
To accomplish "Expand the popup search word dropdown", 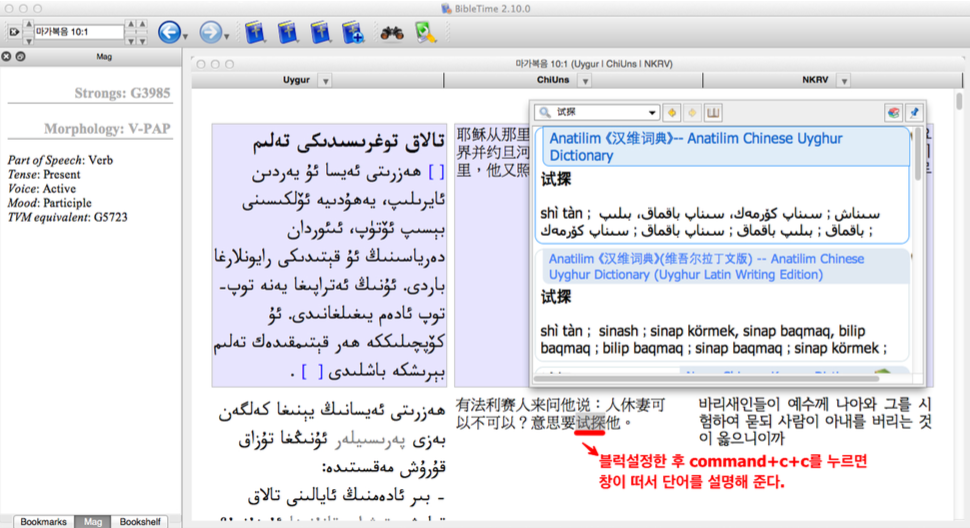I will [x=651, y=113].
